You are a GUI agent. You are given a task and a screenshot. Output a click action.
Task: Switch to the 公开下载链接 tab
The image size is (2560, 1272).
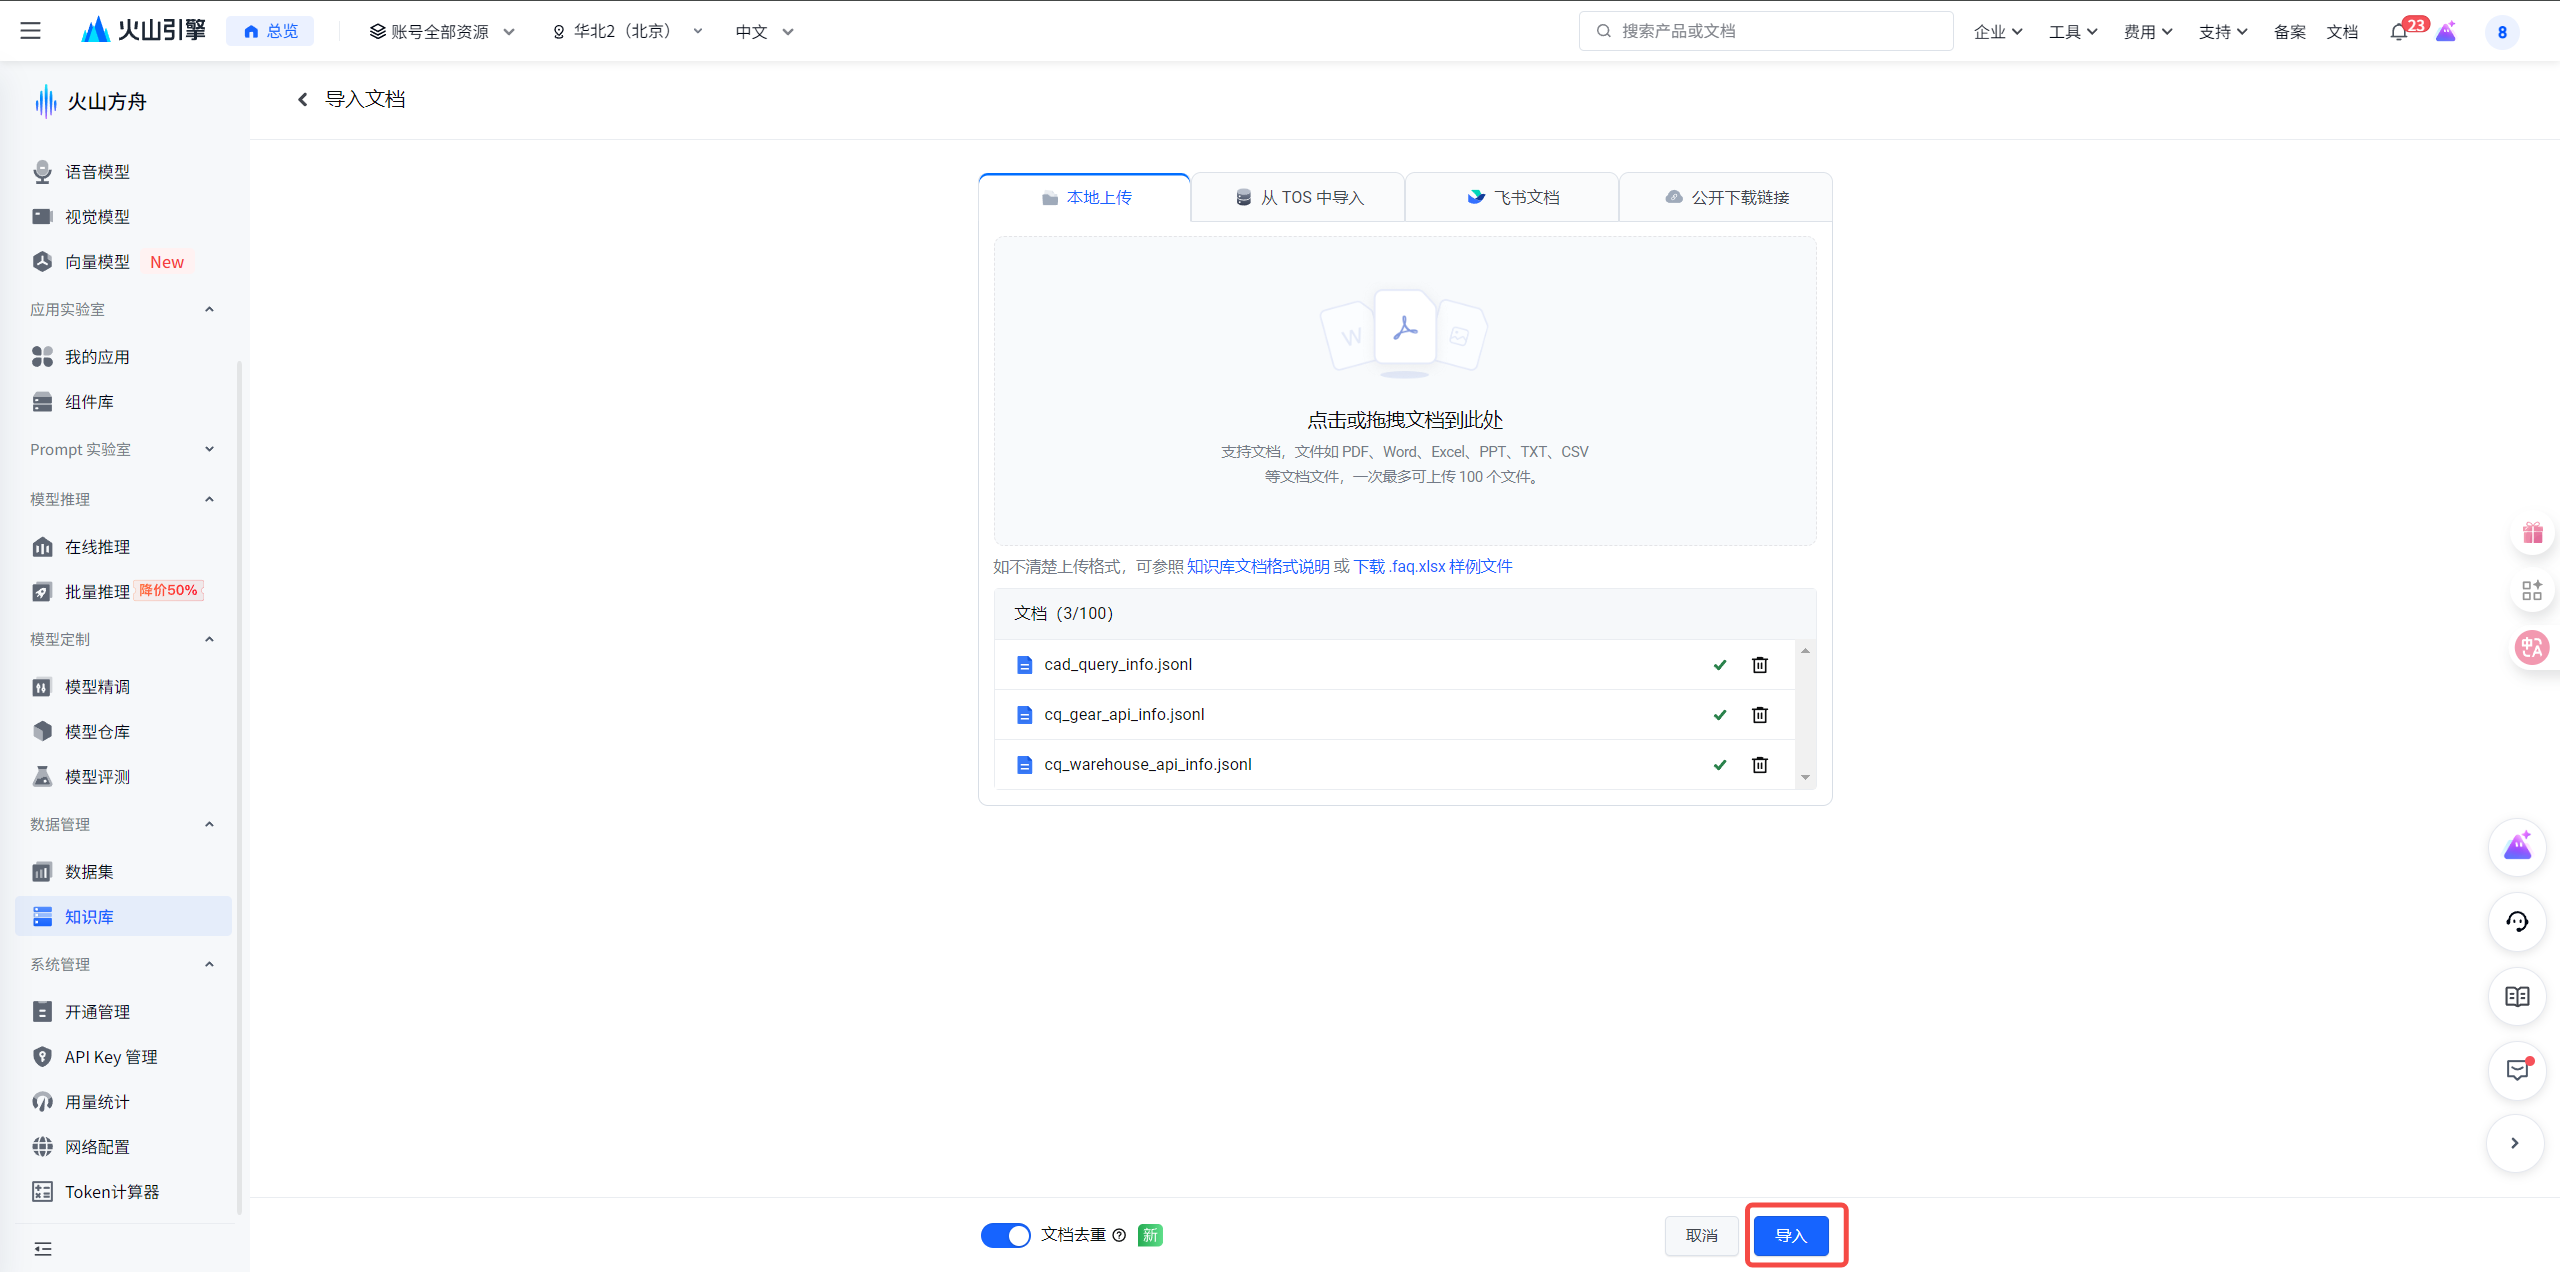(x=1726, y=197)
